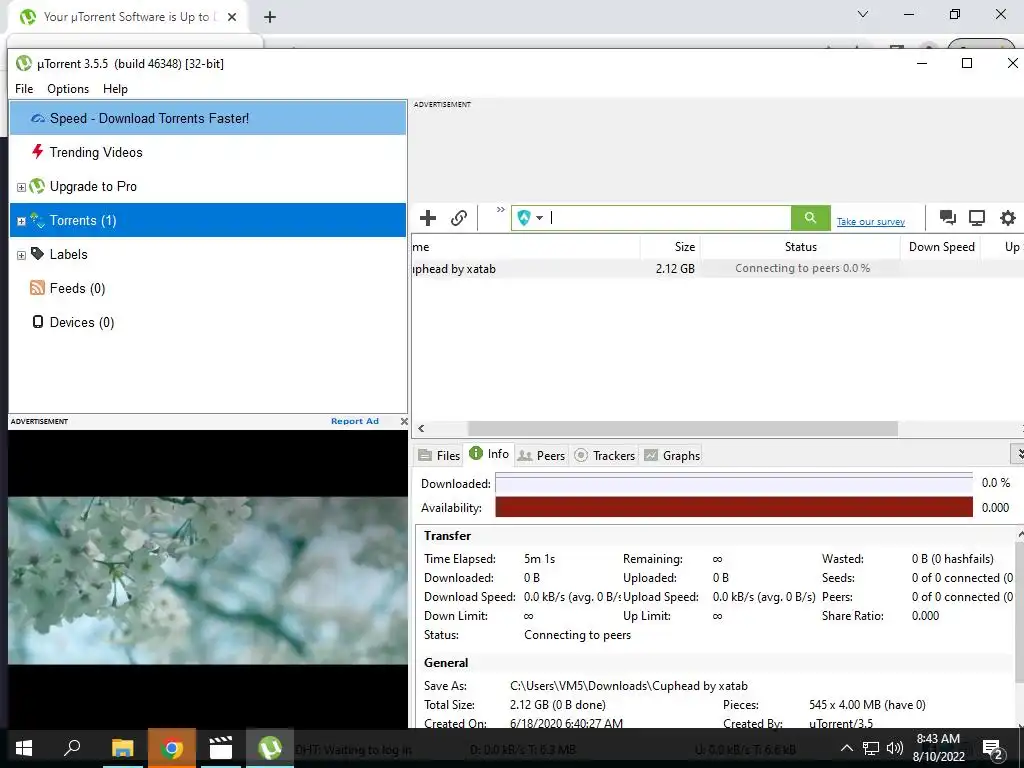Screen dimensions: 1024x768
Task: Expand the Labels tree node
Action: (21, 255)
